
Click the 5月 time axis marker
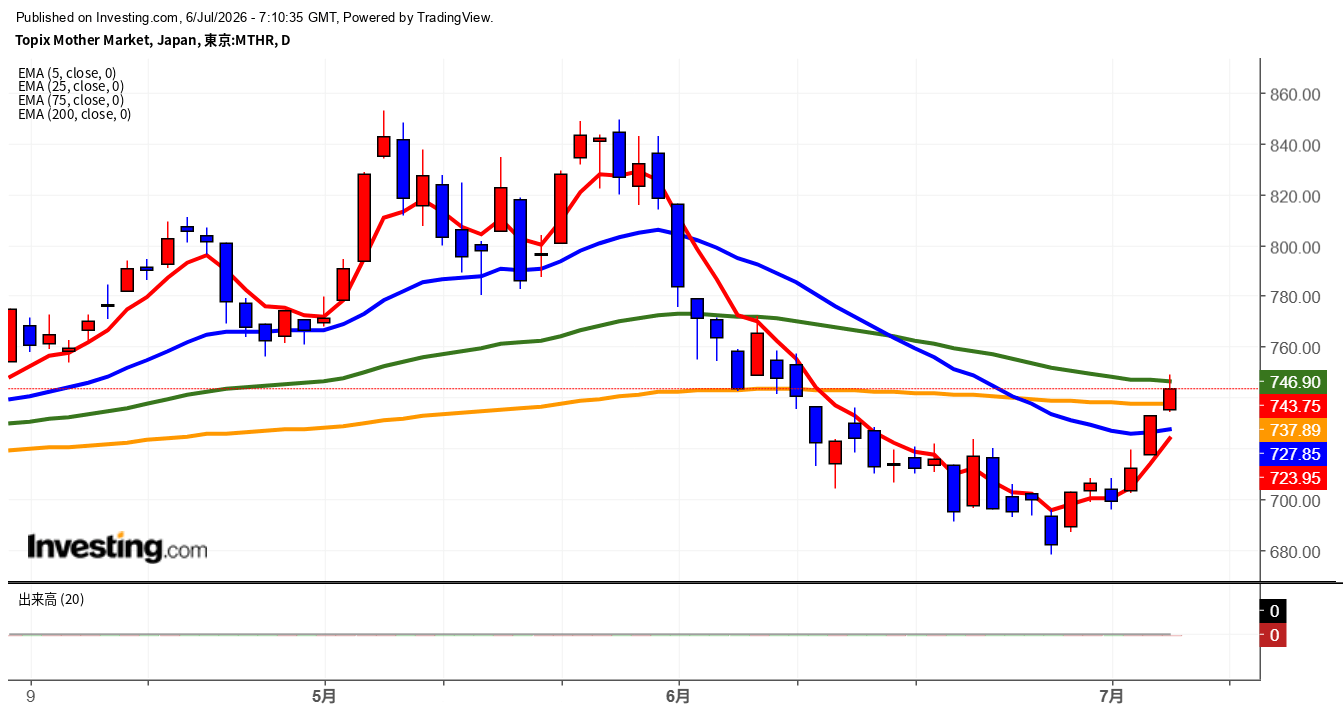click(x=324, y=695)
